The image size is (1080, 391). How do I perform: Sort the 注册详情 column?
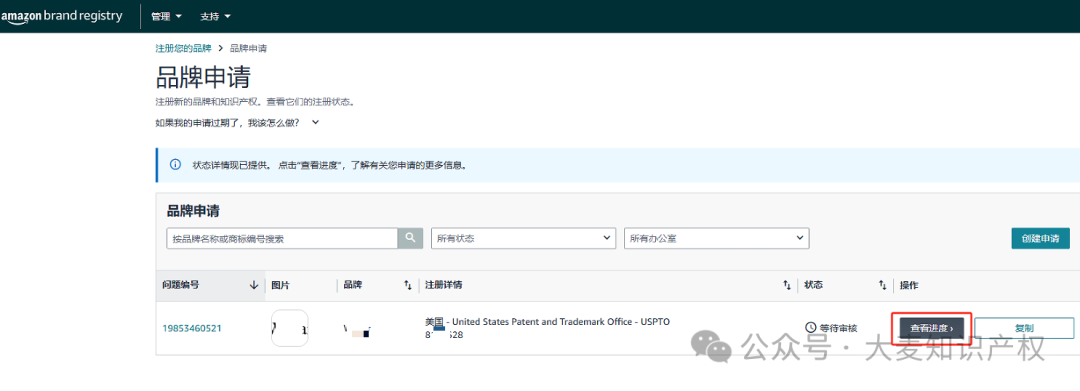coord(787,285)
